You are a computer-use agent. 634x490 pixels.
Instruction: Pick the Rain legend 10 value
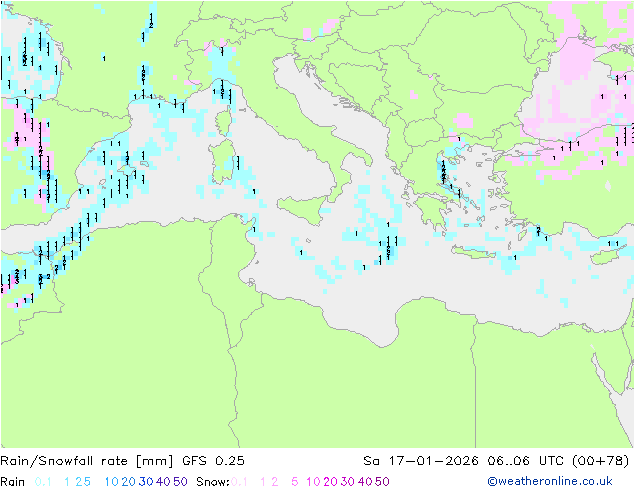(111, 482)
